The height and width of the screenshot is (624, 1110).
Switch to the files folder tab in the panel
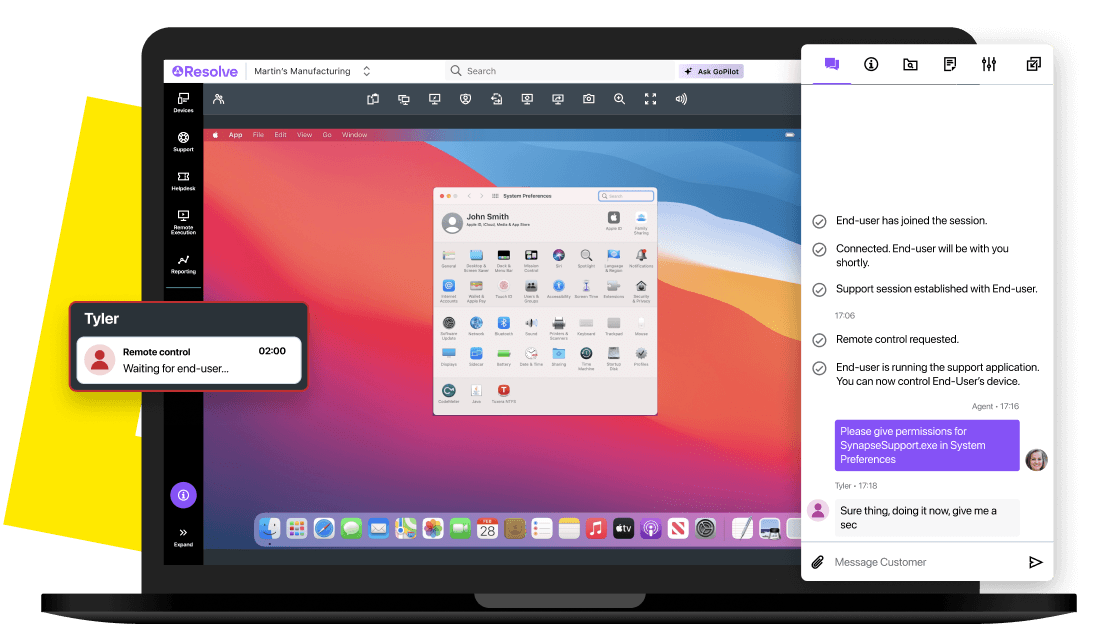coord(910,64)
